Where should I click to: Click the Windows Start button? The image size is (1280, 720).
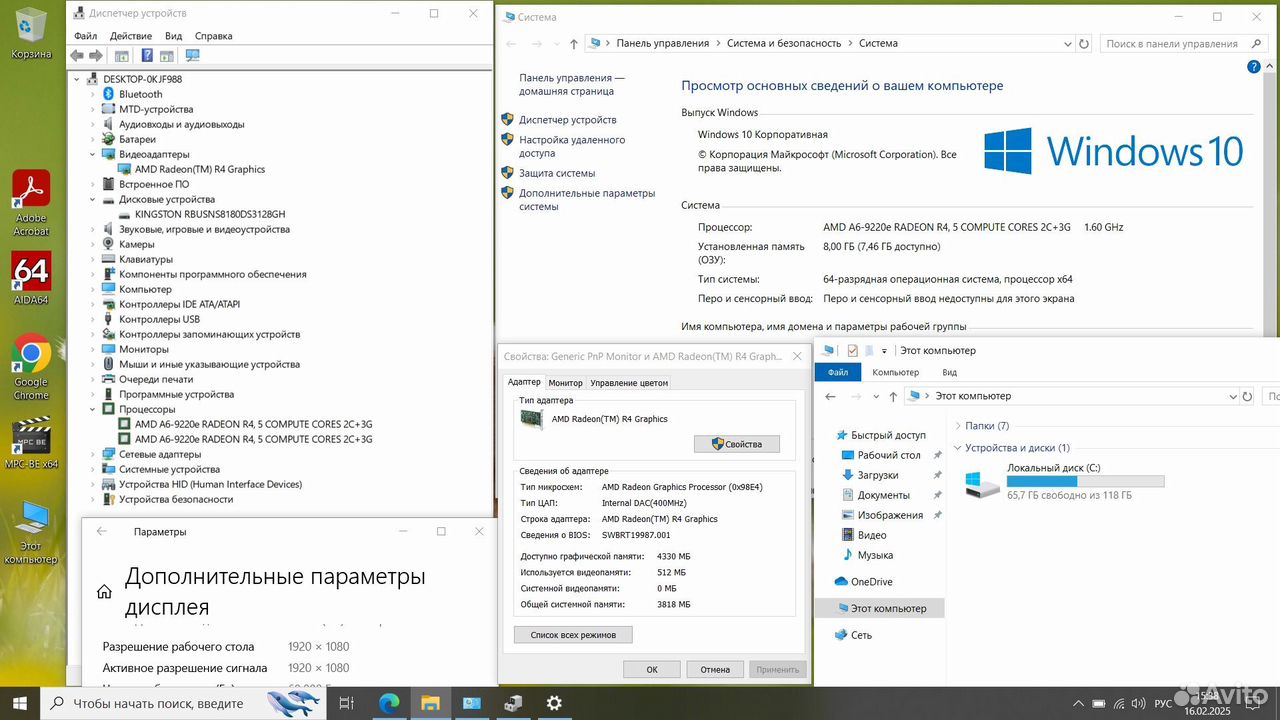point(19,703)
